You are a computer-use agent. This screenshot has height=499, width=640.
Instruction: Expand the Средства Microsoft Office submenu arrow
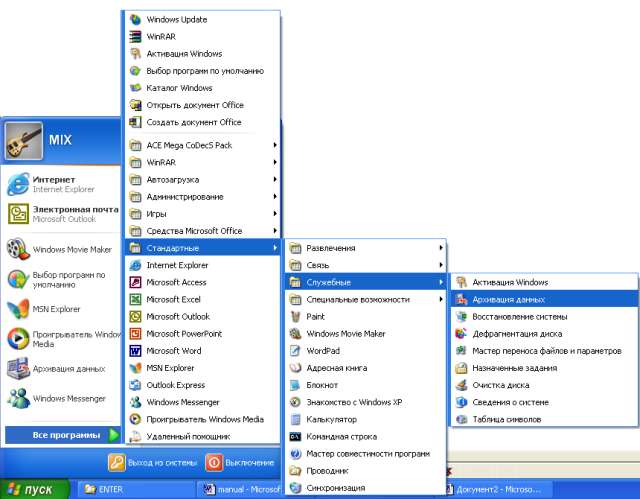tap(275, 231)
